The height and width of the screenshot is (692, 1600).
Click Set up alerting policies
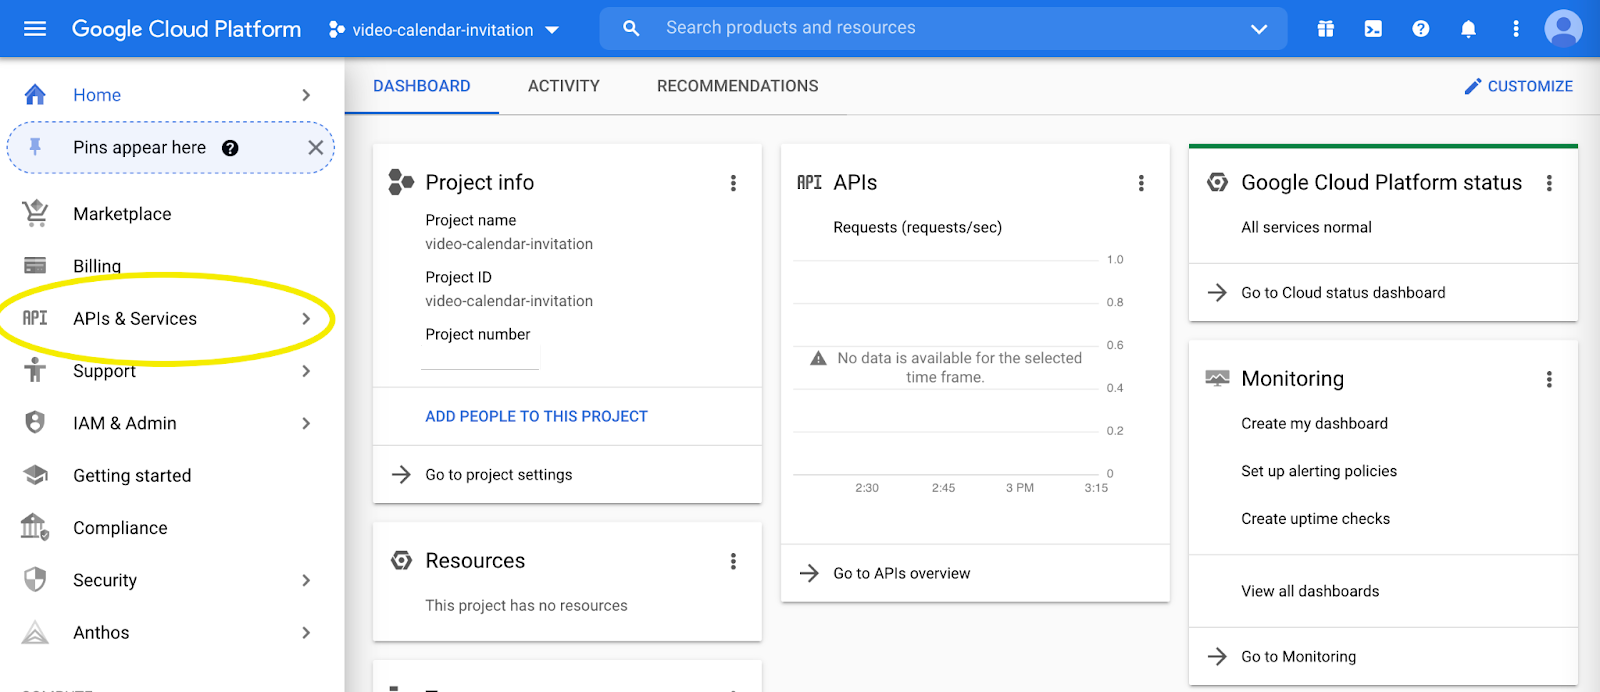point(1319,471)
